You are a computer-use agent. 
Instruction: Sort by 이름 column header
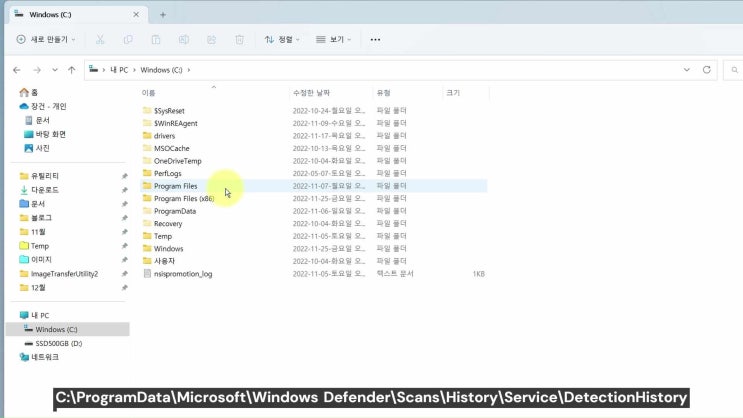pos(148,93)
